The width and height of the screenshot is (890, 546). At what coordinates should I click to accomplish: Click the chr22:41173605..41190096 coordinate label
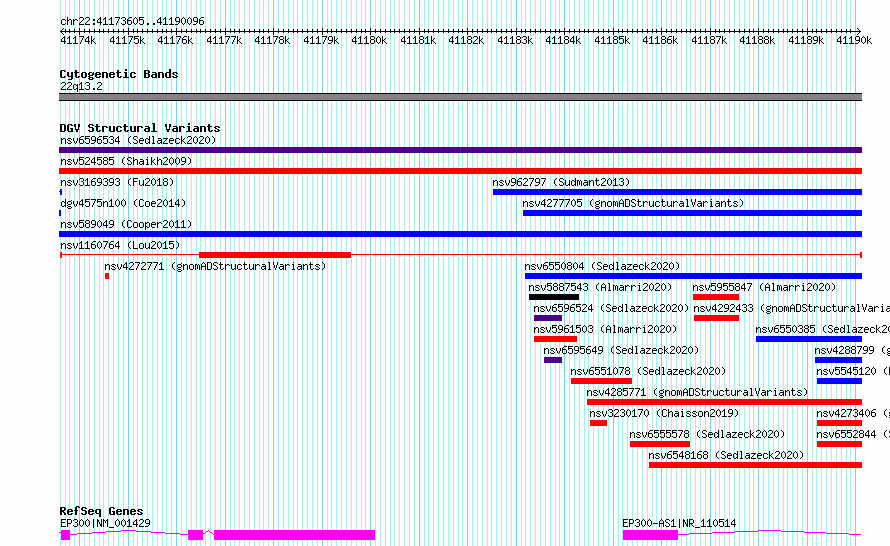click(x=132, y=22)
